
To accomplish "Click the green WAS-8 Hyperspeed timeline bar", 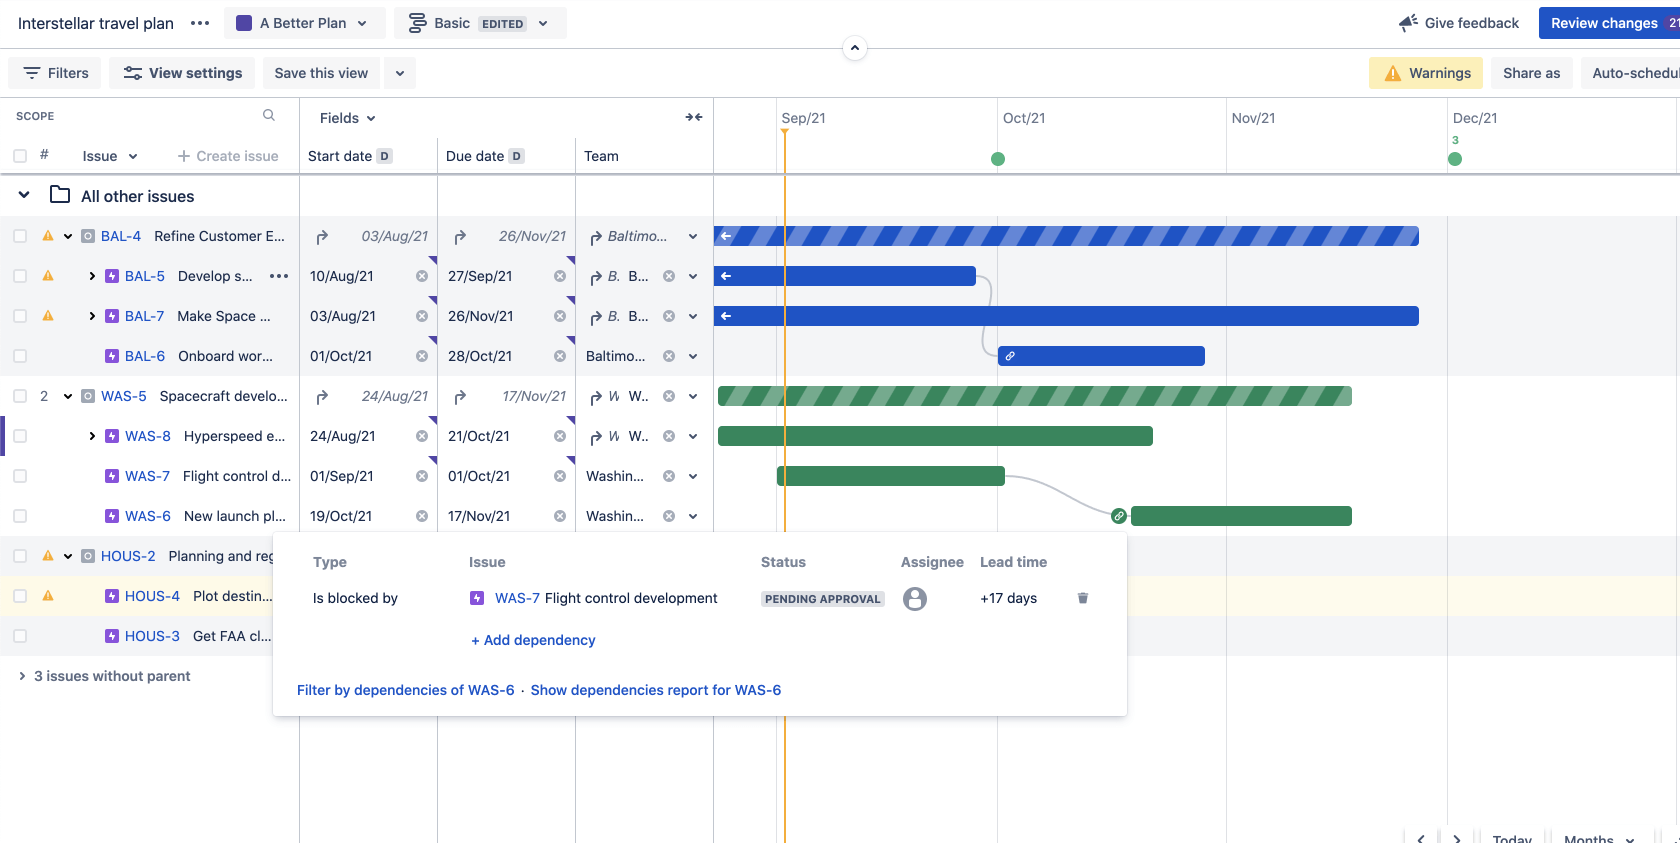I will pos(935,436).
